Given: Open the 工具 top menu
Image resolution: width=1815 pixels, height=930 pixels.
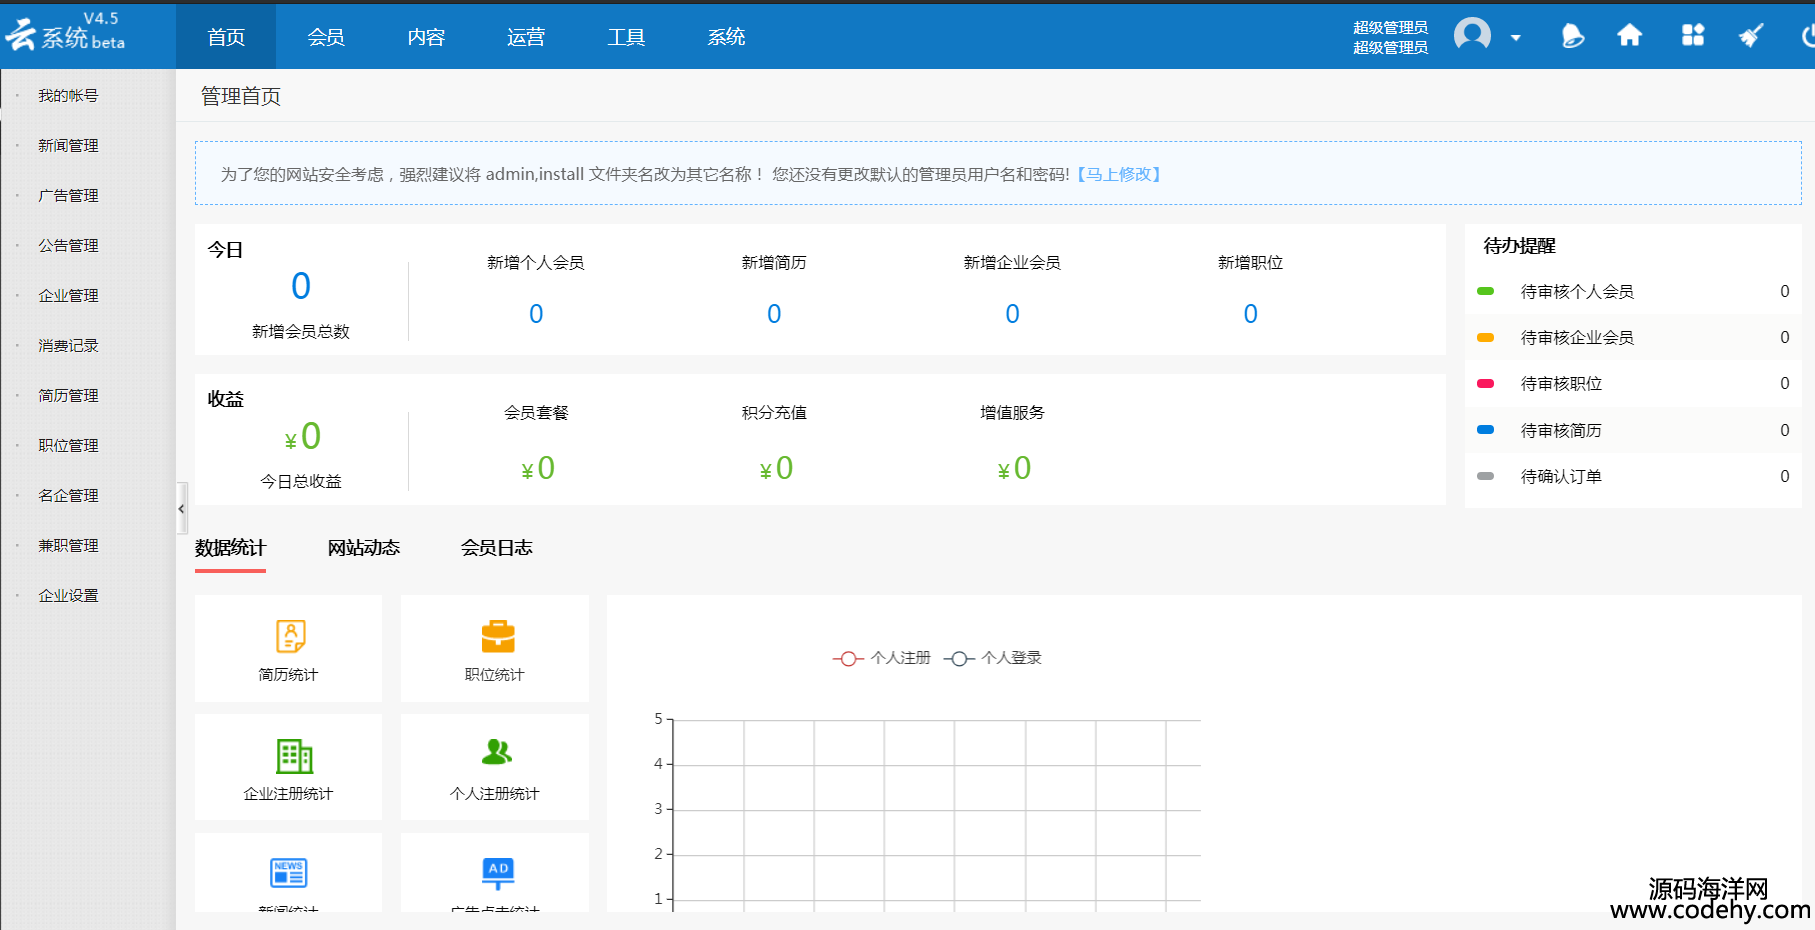Looking at the screenshot, I should click(x=626, y=37).
